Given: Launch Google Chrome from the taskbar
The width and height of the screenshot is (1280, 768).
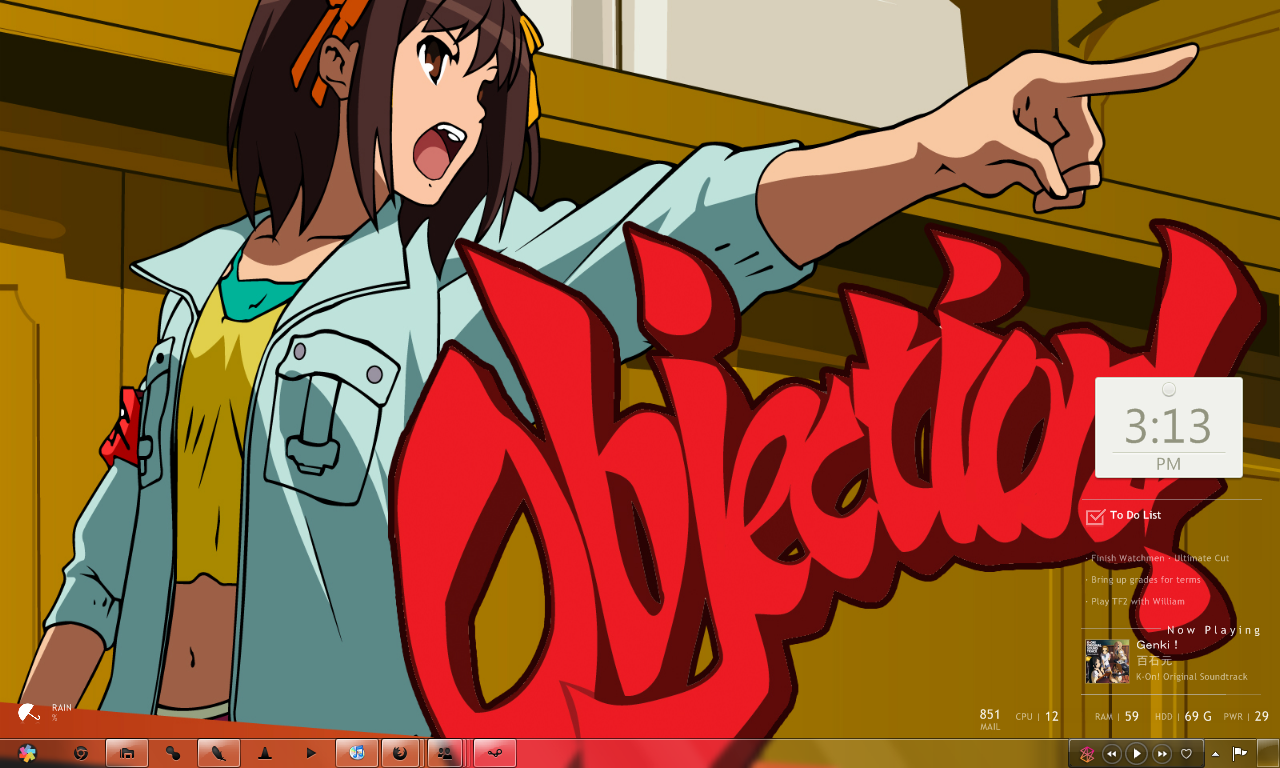Looking at the screenshot, I should pos(81,753).
